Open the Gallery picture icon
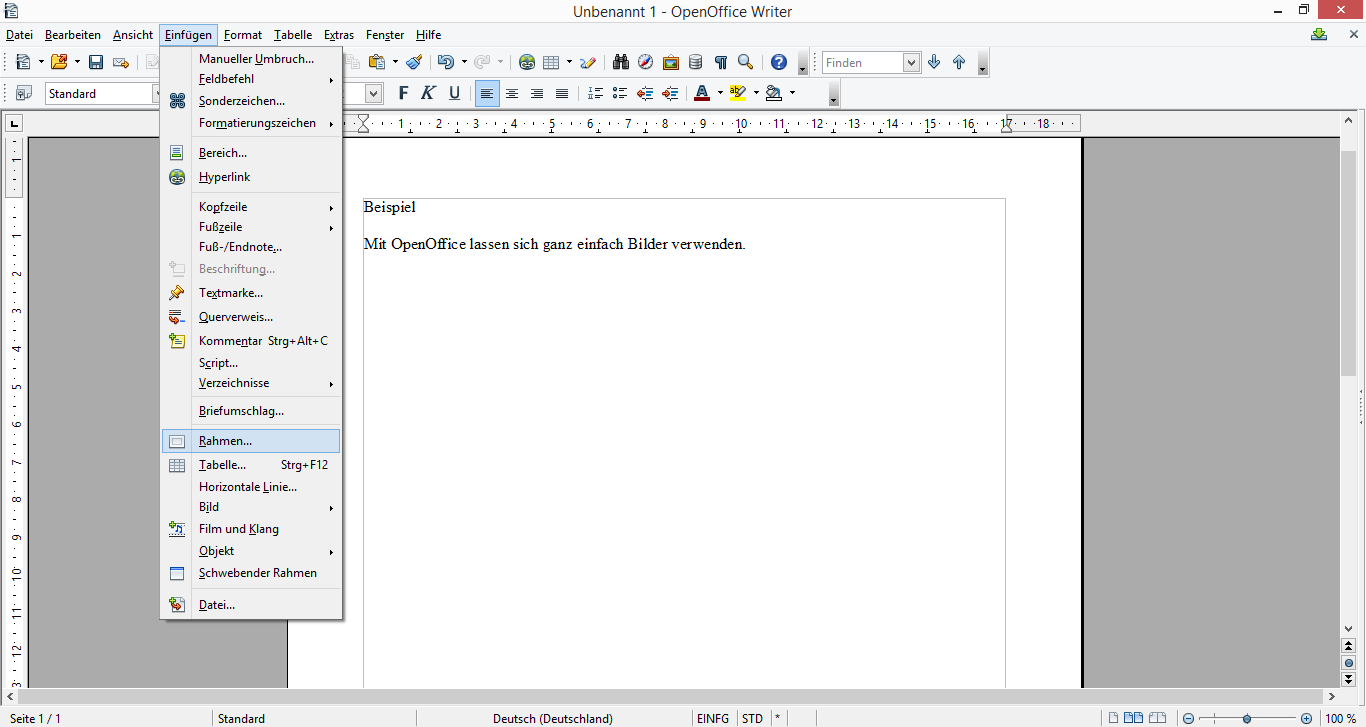Screen dimensions: 1366x727 [671, 62]
